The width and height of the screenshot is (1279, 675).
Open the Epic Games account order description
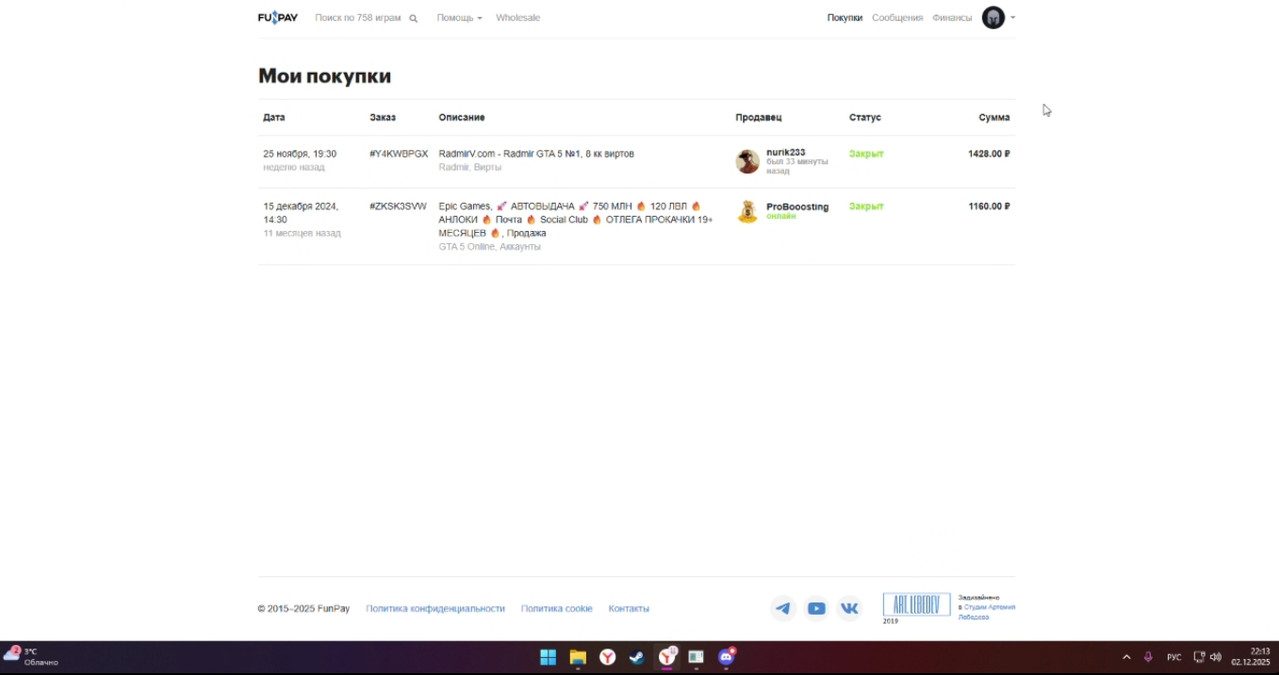(576, 219)
